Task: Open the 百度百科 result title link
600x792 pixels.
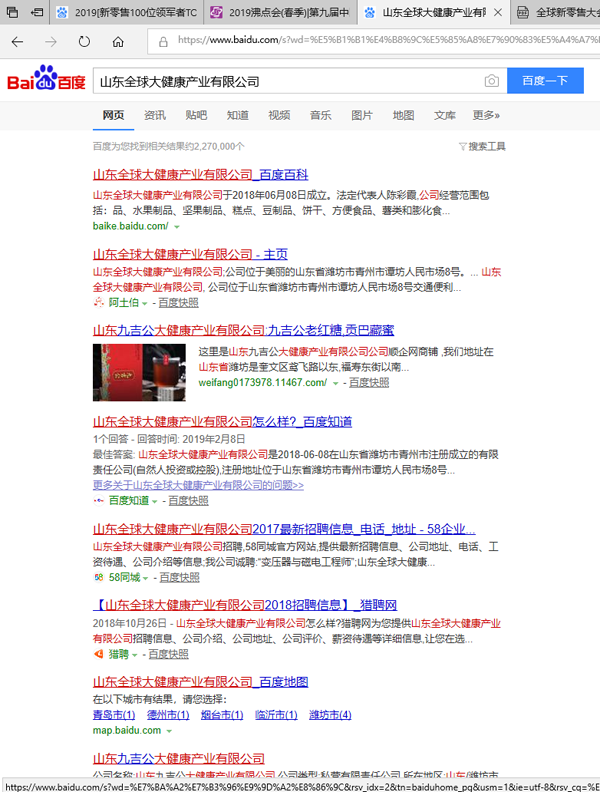Action: [201, 175]
